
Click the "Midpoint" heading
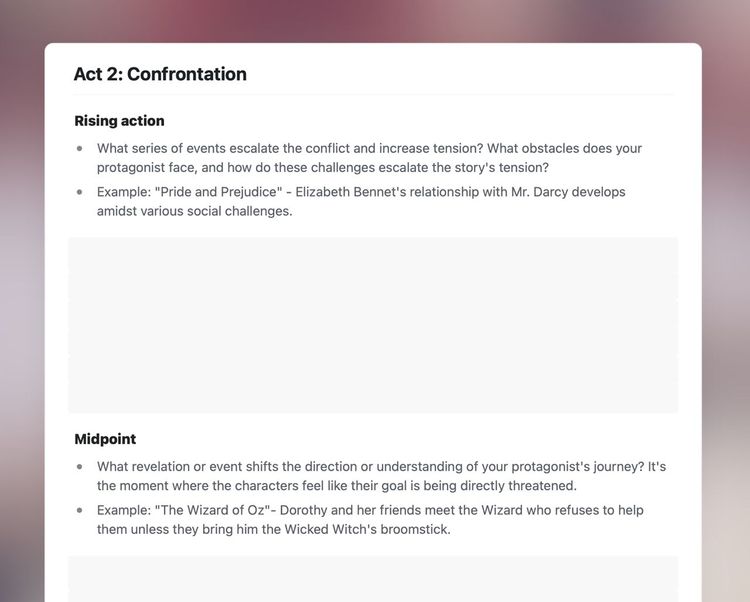[x=105, y=439]
